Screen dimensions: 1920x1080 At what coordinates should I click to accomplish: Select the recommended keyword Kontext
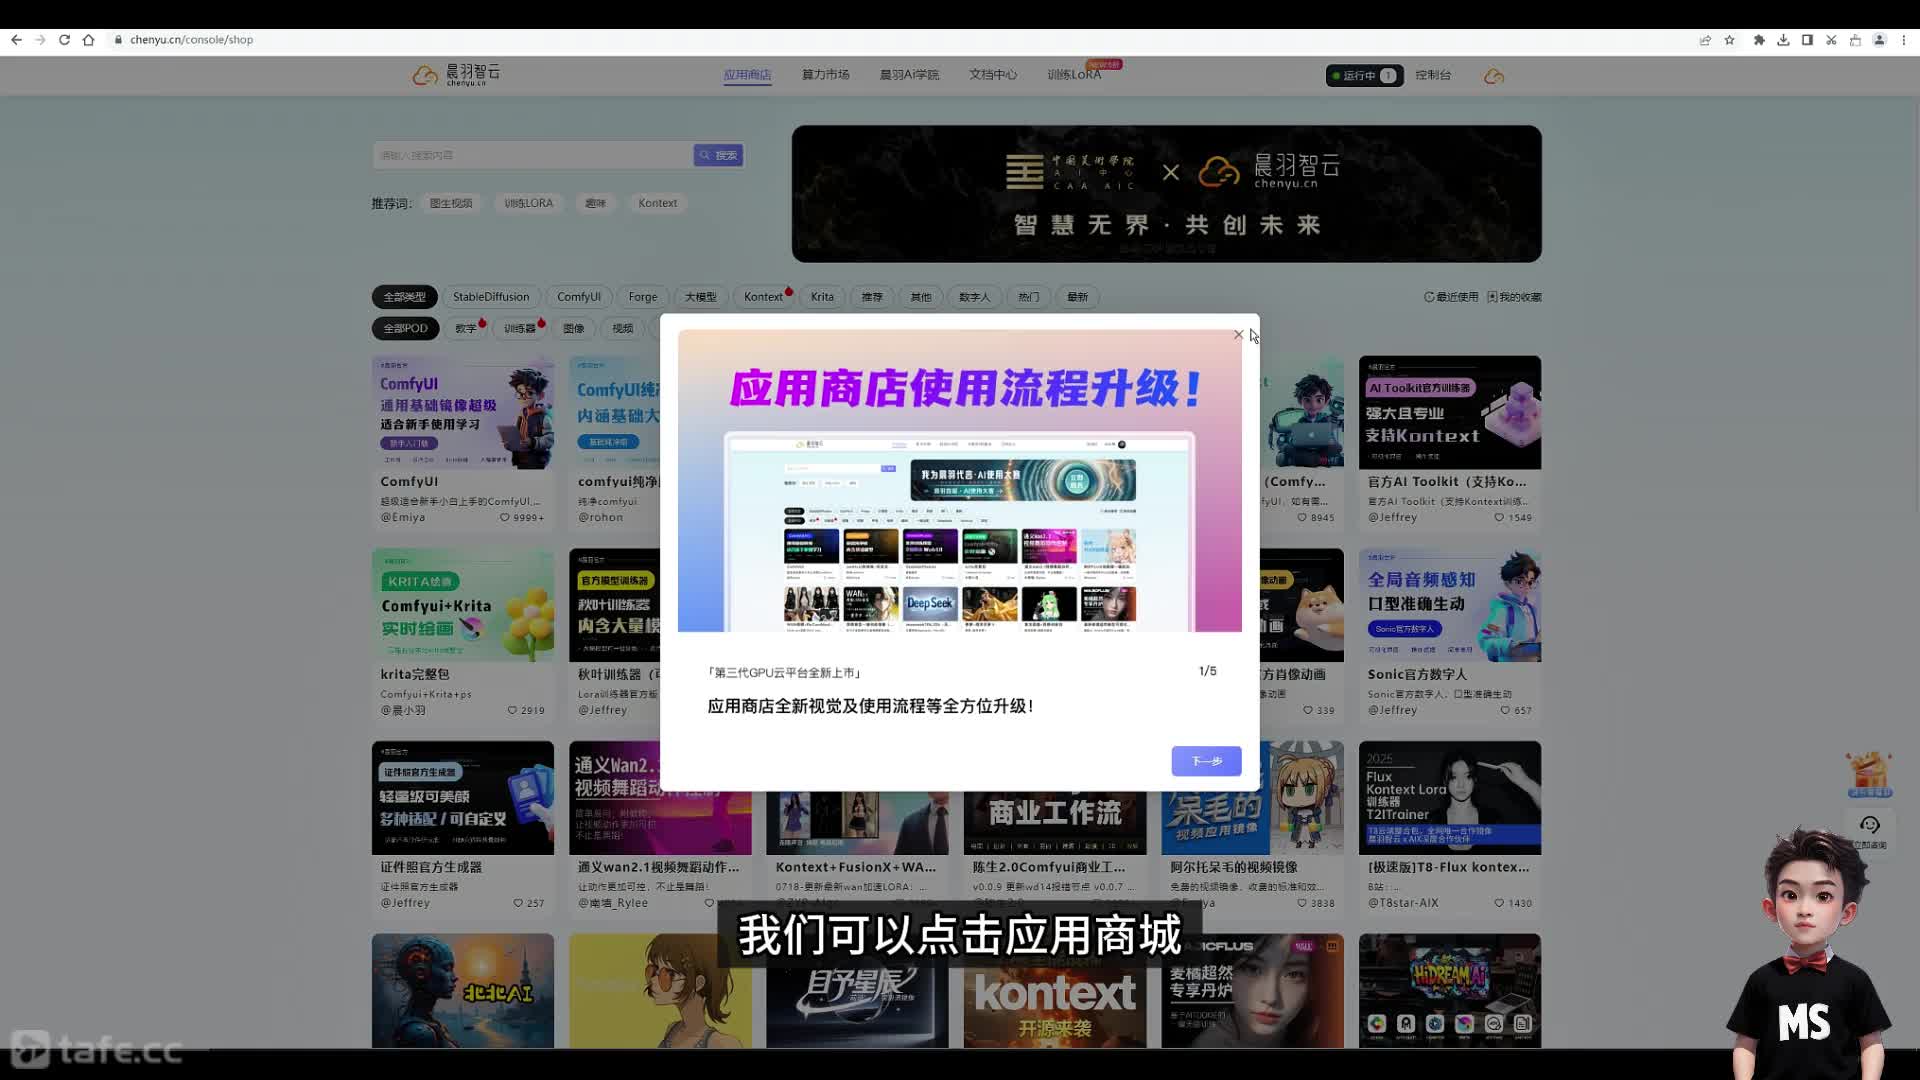[x=657, y=203]
